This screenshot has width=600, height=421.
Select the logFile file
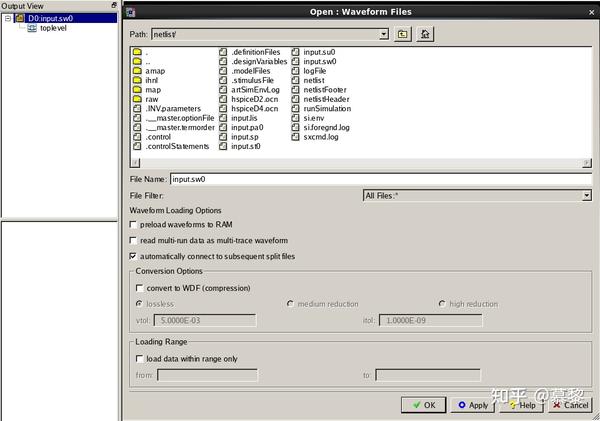315,71
